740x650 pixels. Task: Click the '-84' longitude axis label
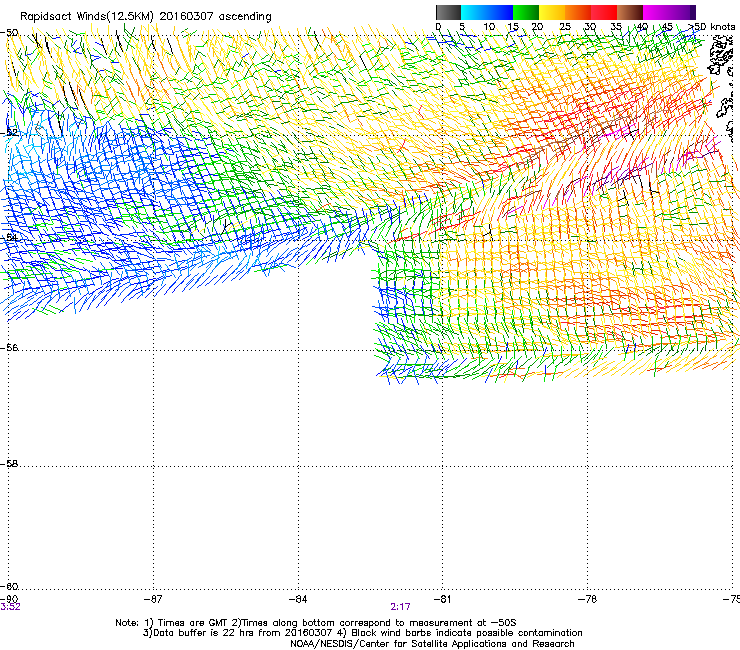(298, 599)
